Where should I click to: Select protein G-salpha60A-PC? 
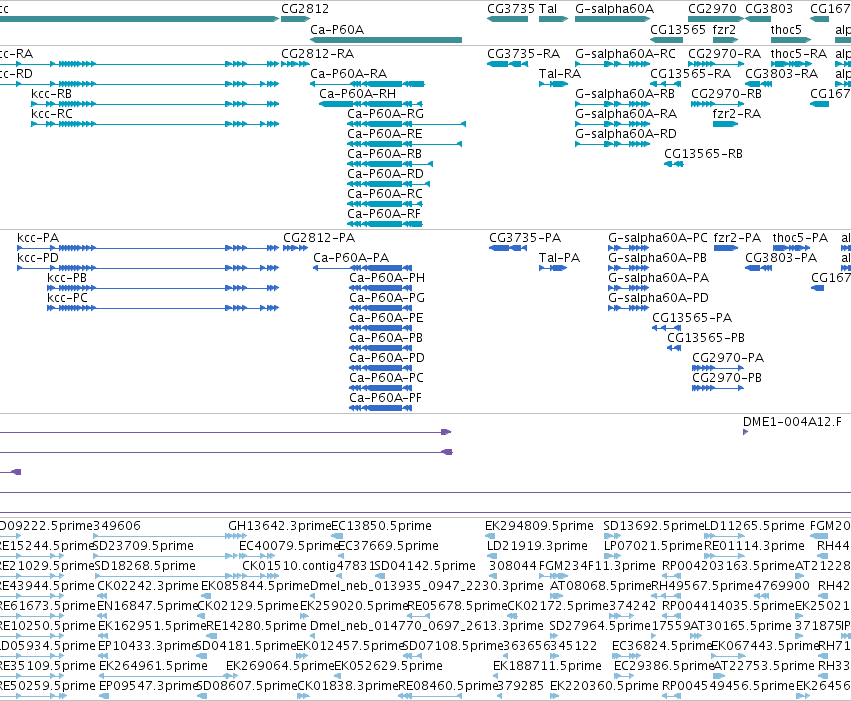coord(658,238)
